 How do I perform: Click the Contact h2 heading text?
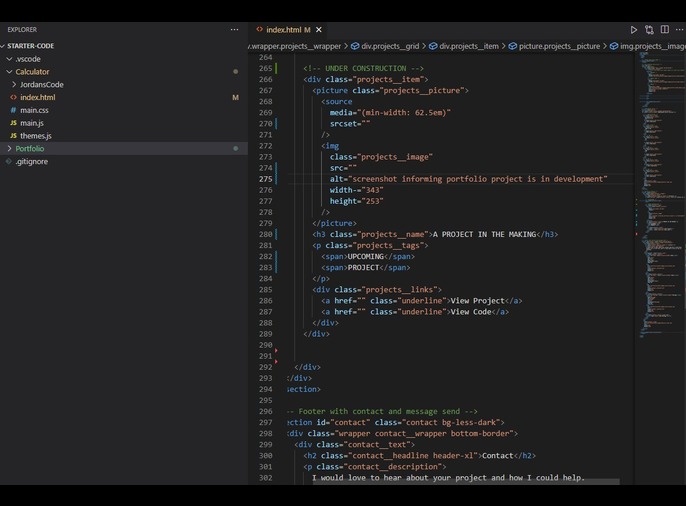[x=497, y=456]
